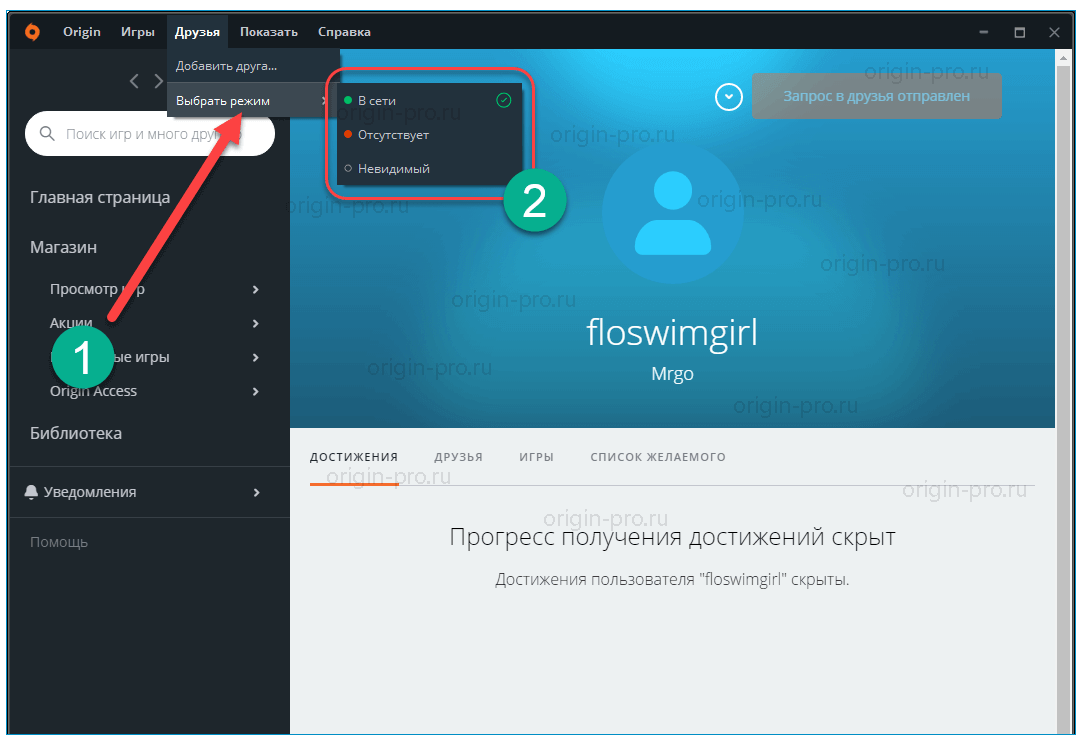Viewport: 1083px width, 741px height.
Task: Open the Библиотека section
Action: (x=75, y=433)
